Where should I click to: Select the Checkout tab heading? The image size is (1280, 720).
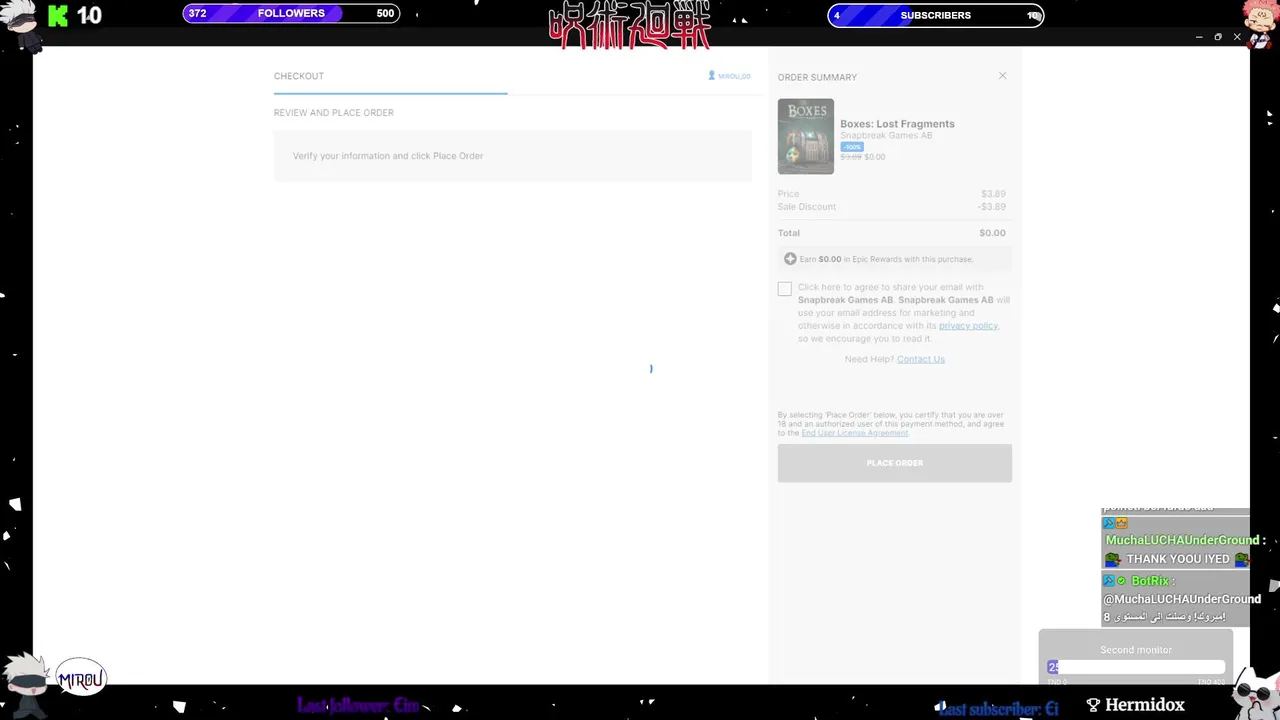tap(299, 76)
